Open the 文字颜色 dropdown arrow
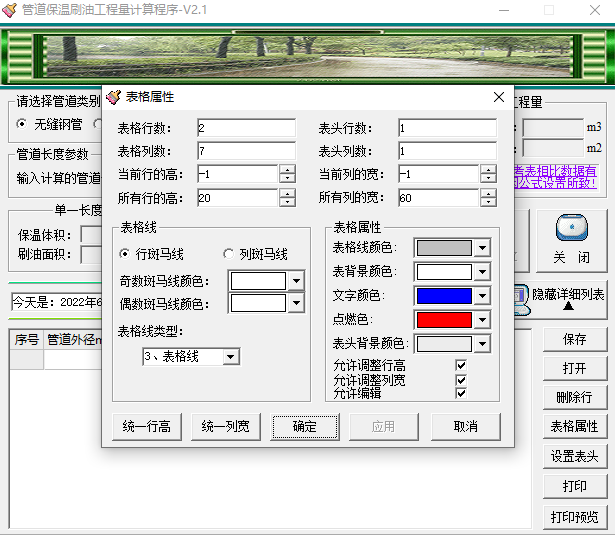 [x=482, y=296]
